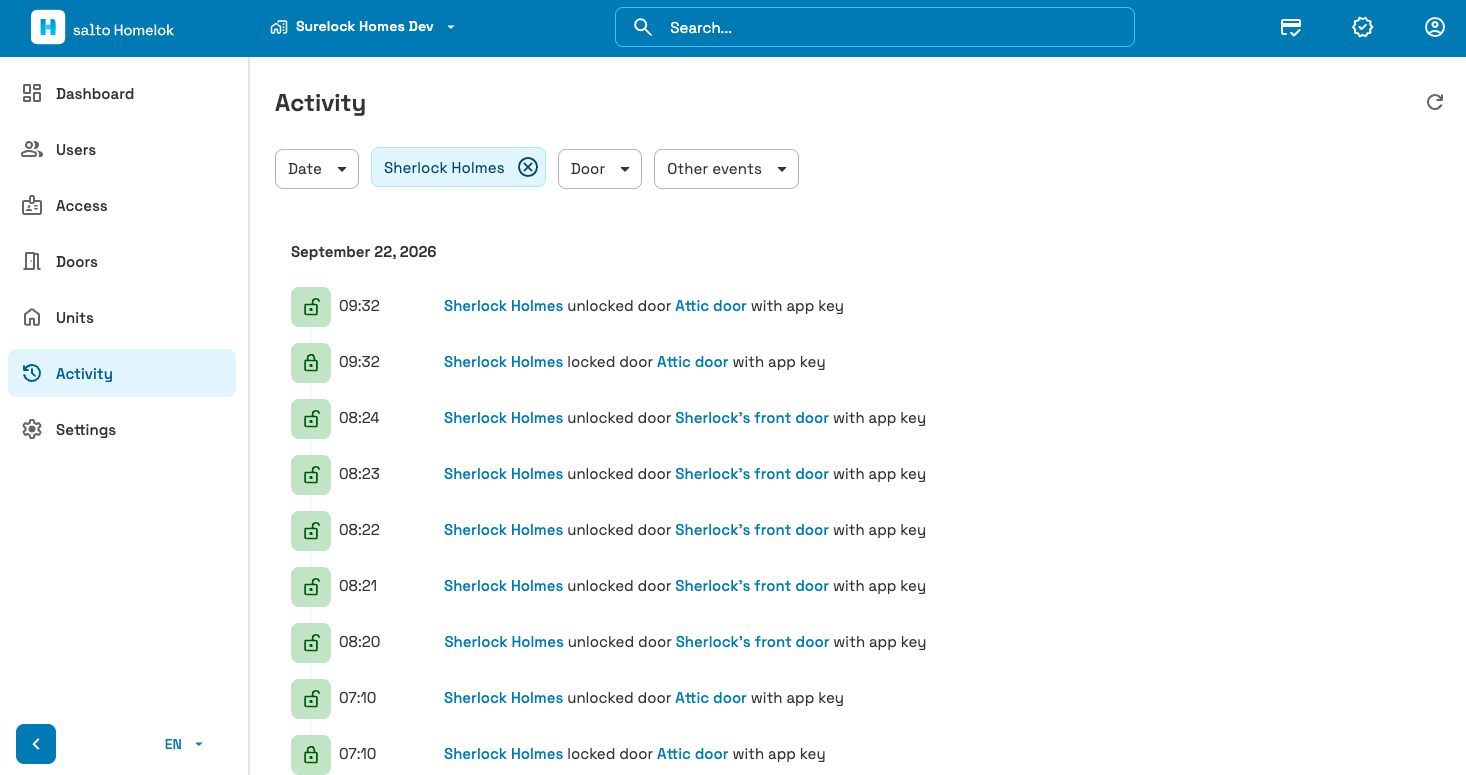Open the Access section

(x=122, y=206)
